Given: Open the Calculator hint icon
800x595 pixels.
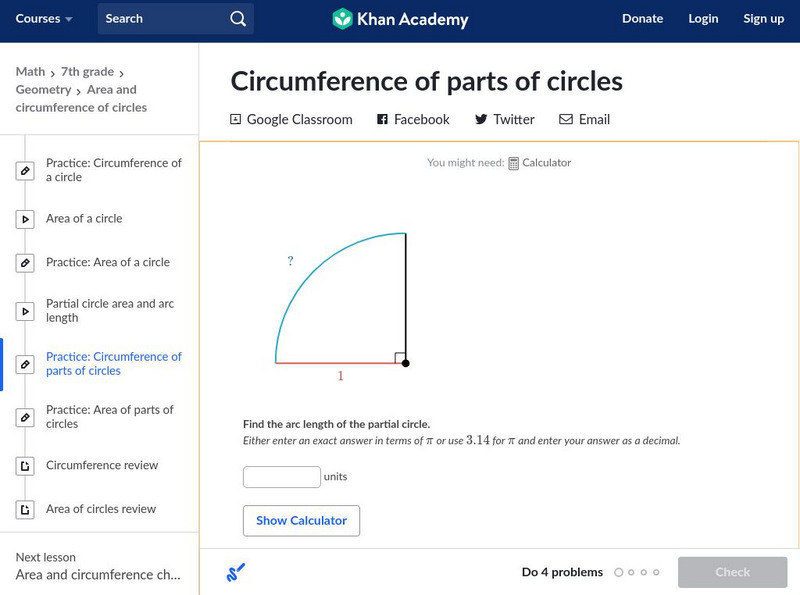Looking at the screenshot, I should click(x=514, y=163).
